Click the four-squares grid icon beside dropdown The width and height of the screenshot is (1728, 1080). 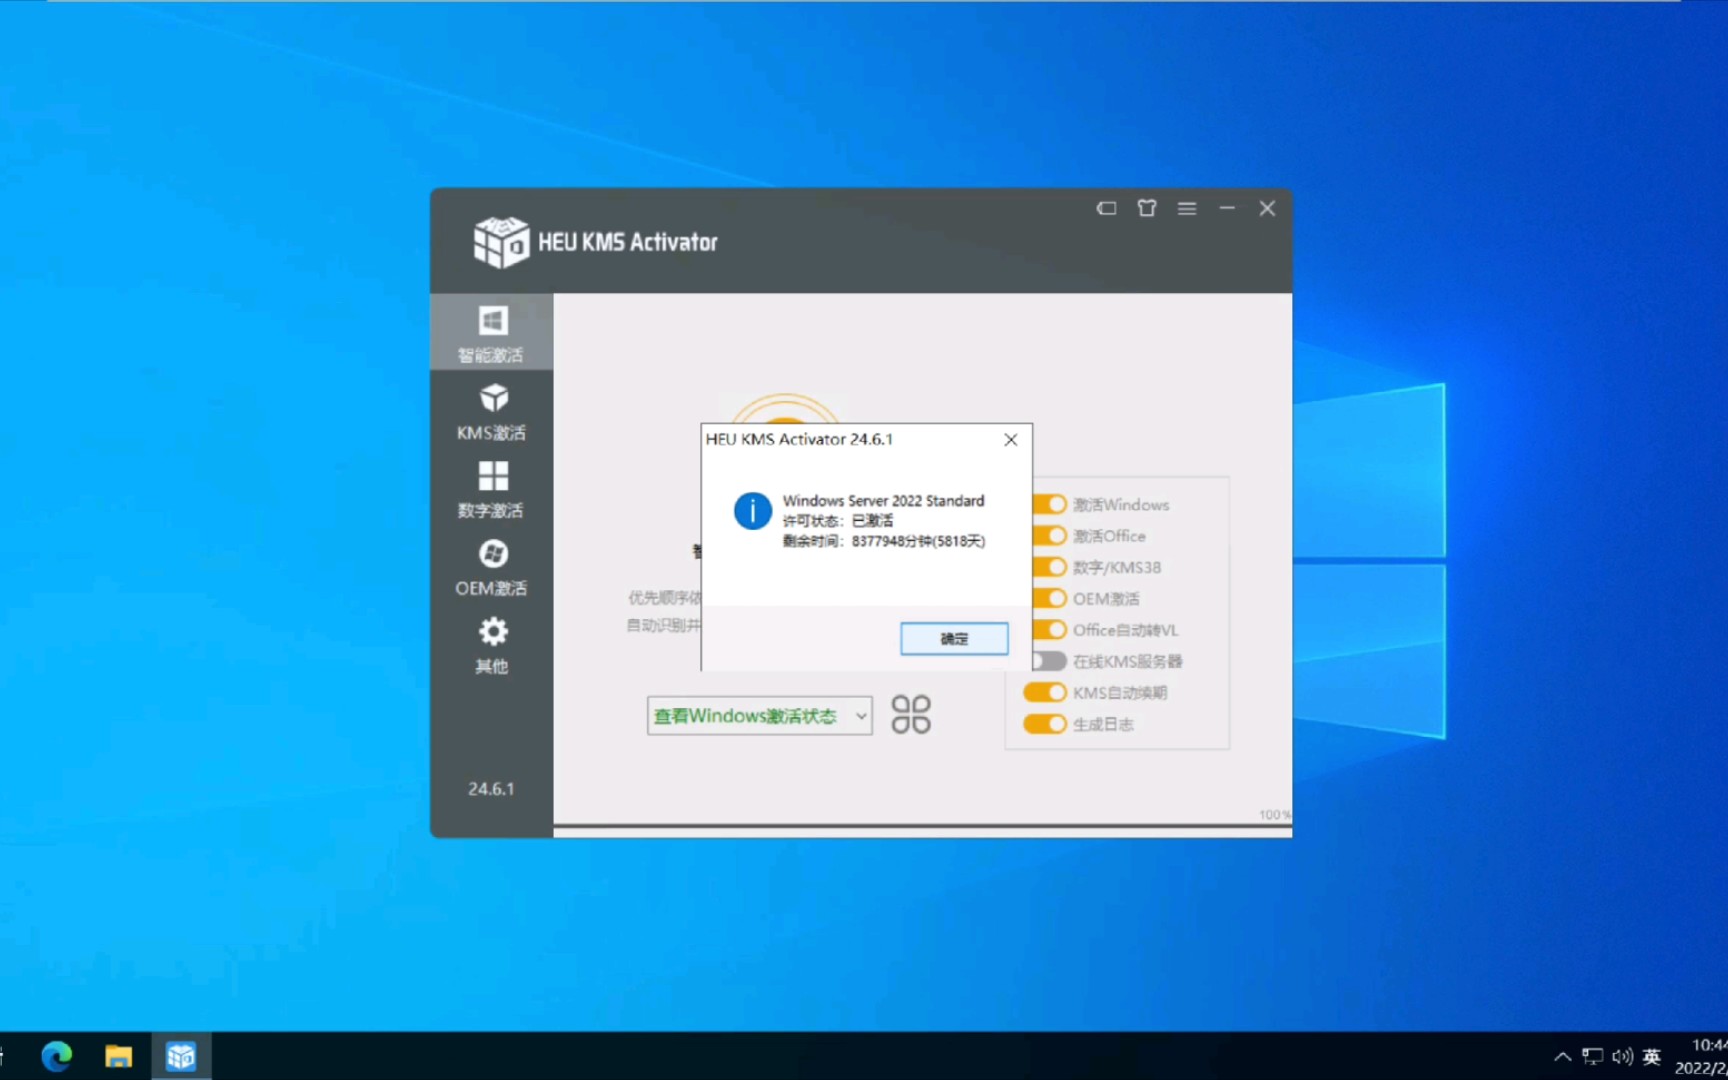911,715
